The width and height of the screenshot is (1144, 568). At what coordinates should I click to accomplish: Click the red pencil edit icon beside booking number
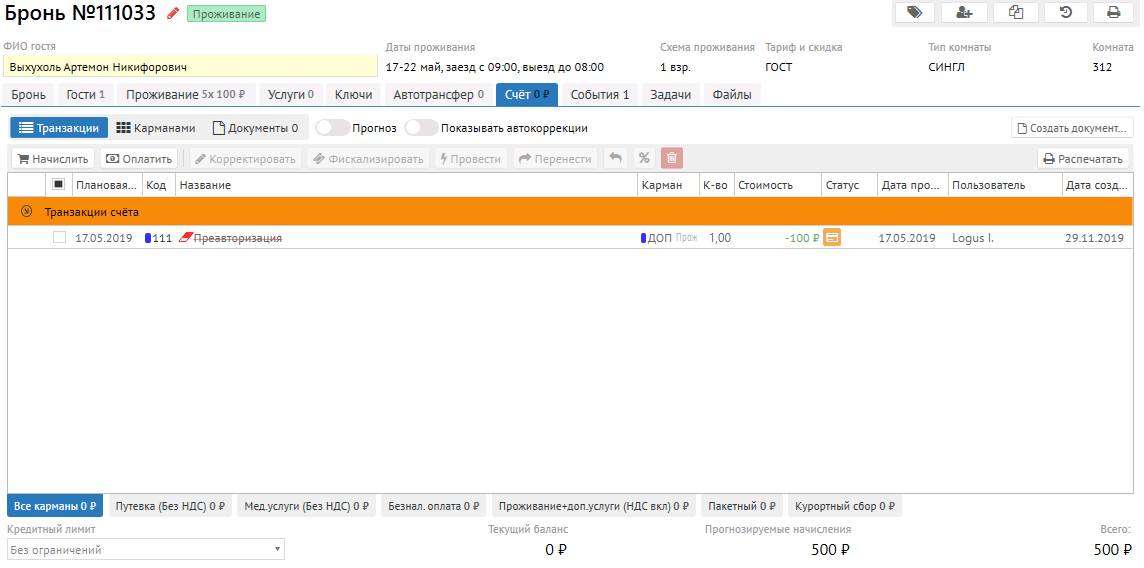173,12
